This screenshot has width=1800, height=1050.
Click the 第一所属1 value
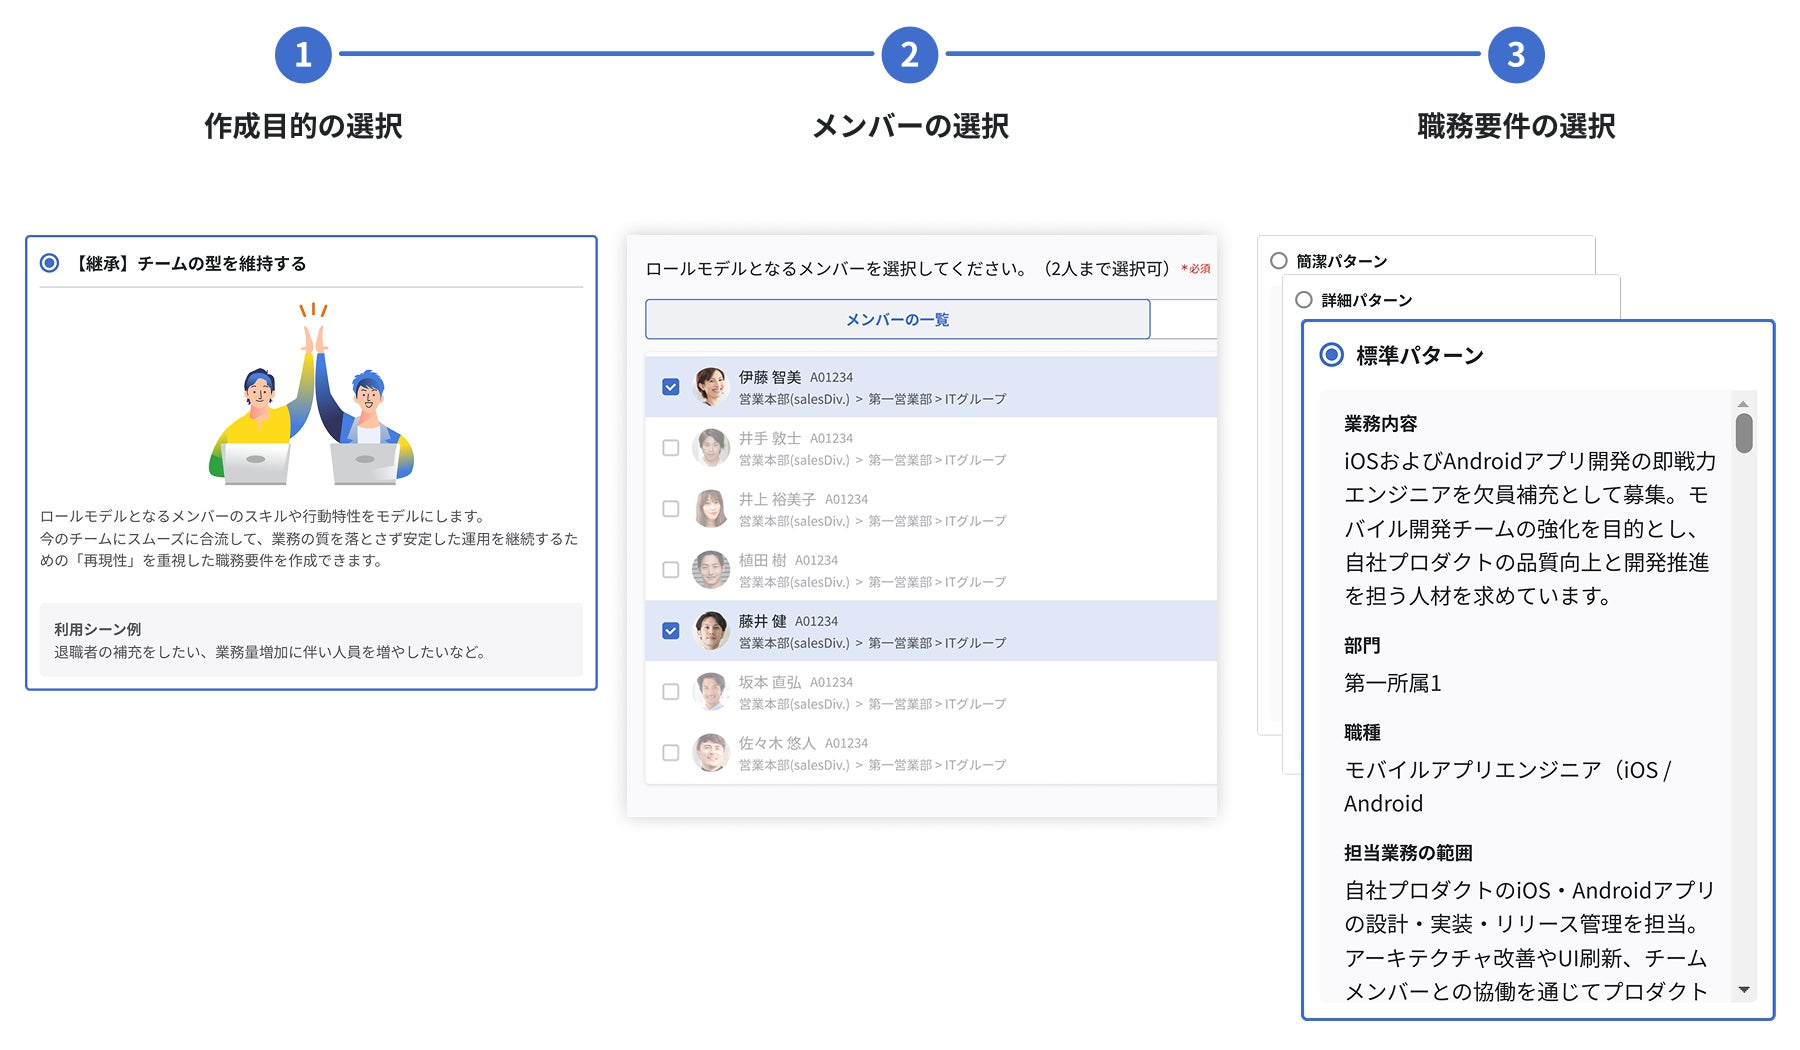pyautogui.click(x=1392, y=683)
